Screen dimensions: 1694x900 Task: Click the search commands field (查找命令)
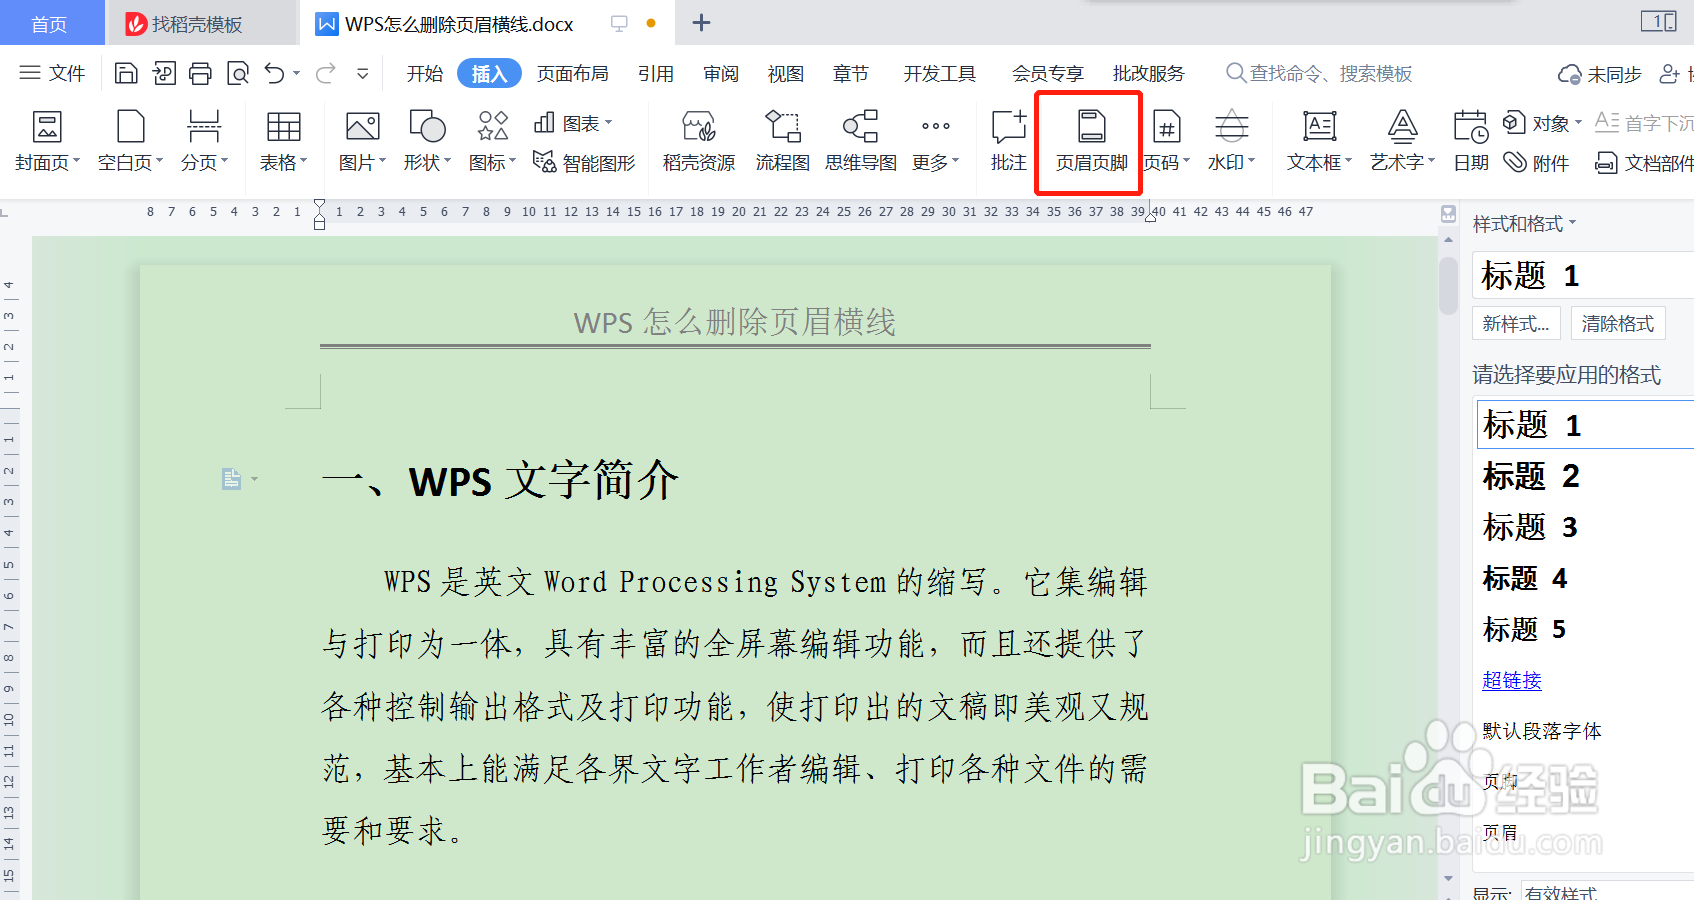coord(1320,73)
